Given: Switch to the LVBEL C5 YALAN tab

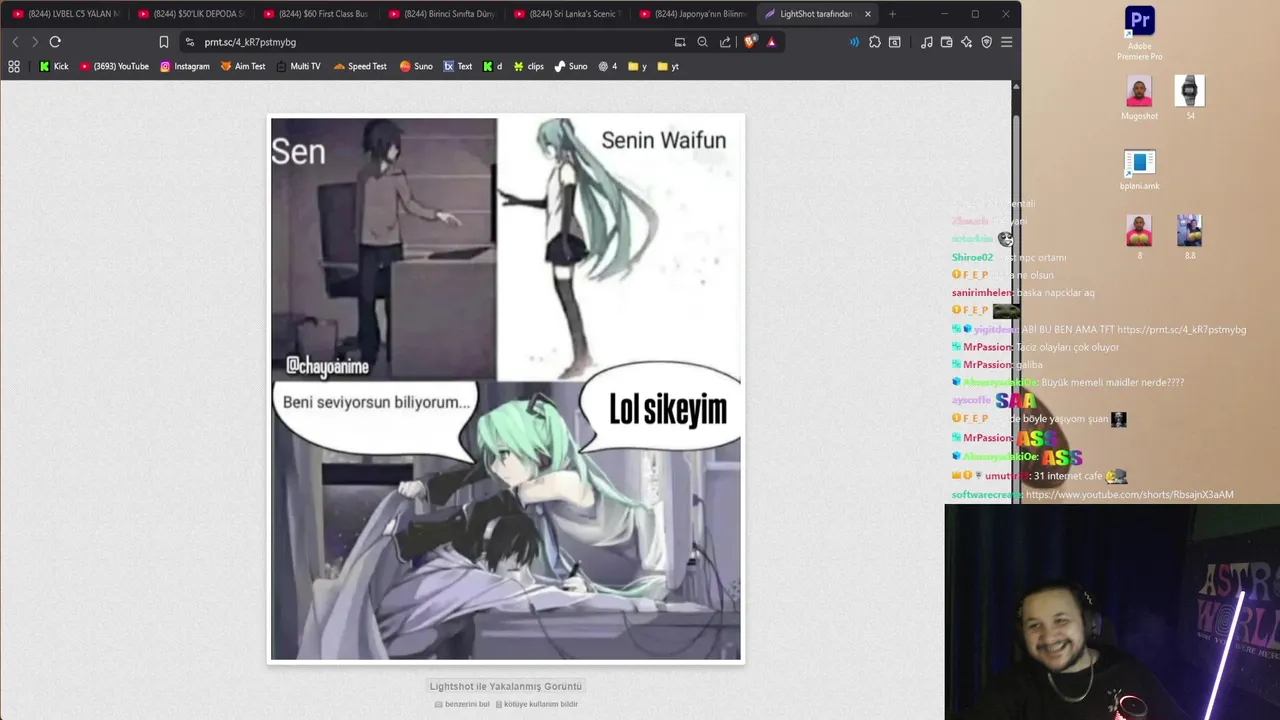Looking at the screenshot, I should pyautogui.click(x=66, y=14).
